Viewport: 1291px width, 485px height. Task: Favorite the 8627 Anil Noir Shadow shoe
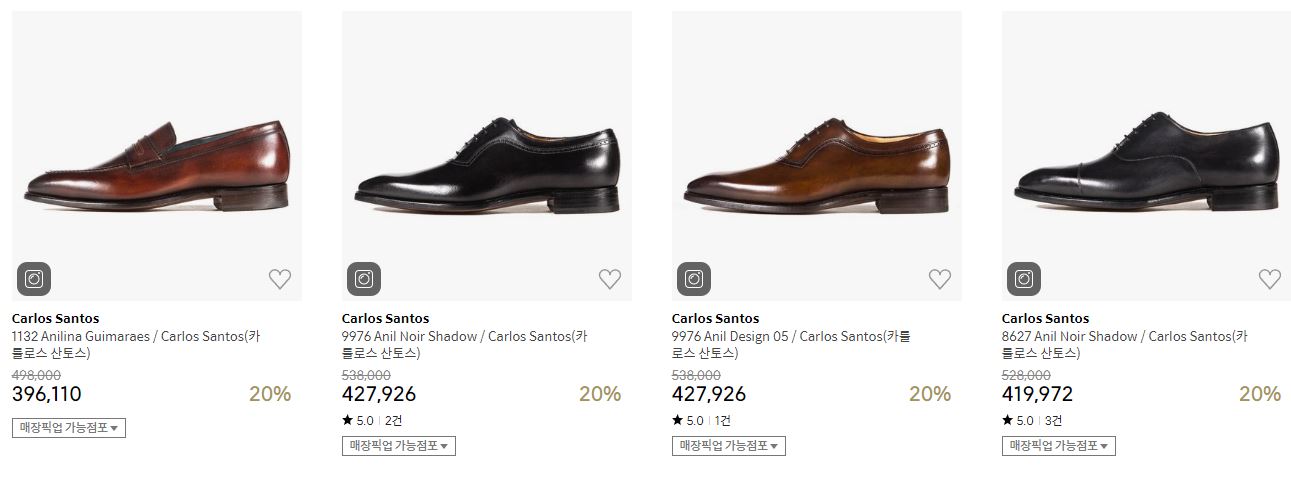pos(1270,280)
